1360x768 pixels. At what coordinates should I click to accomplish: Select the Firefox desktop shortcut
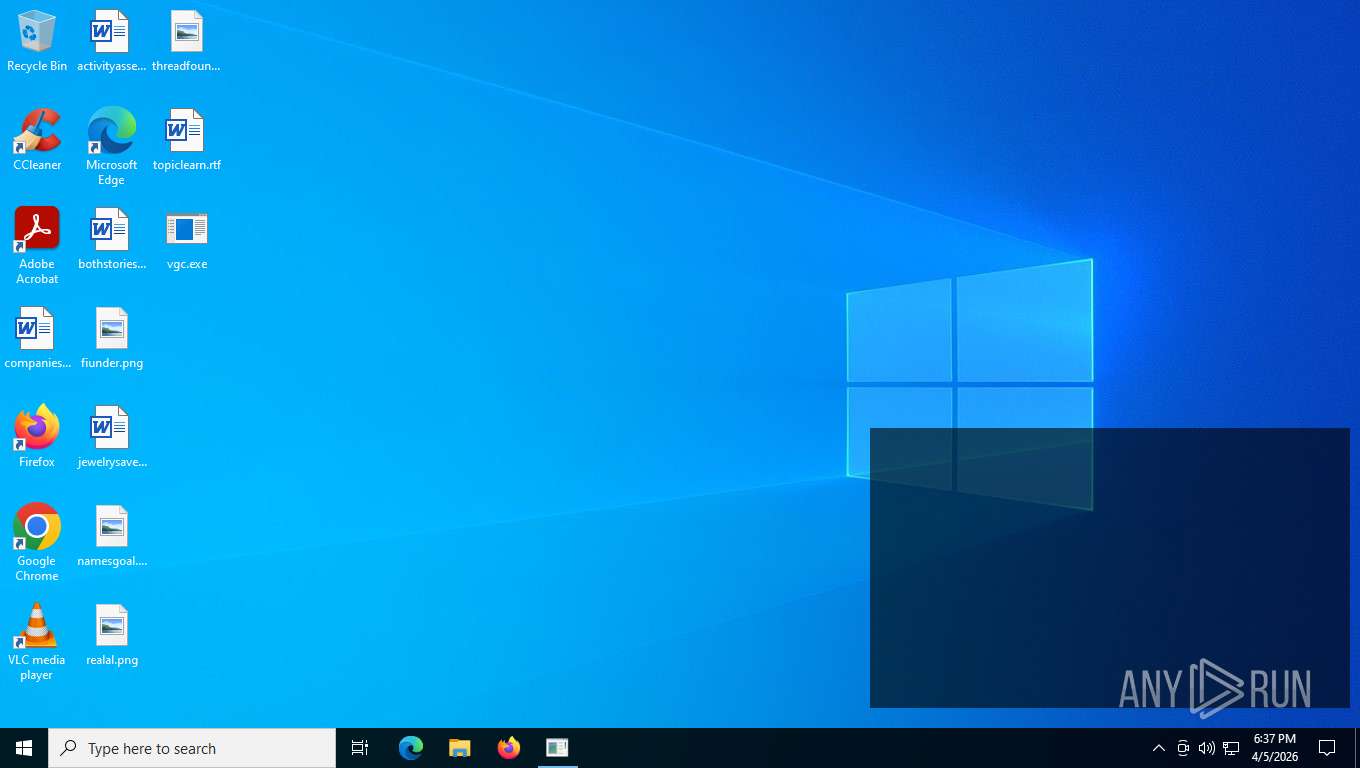[x=37, y=438]
